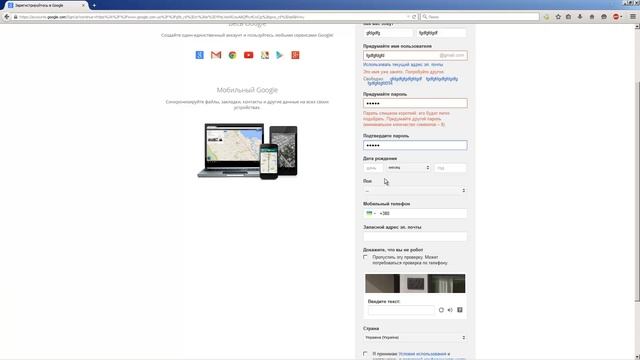Click the birth day input field
640x360 pixels.
click(373, 168)
